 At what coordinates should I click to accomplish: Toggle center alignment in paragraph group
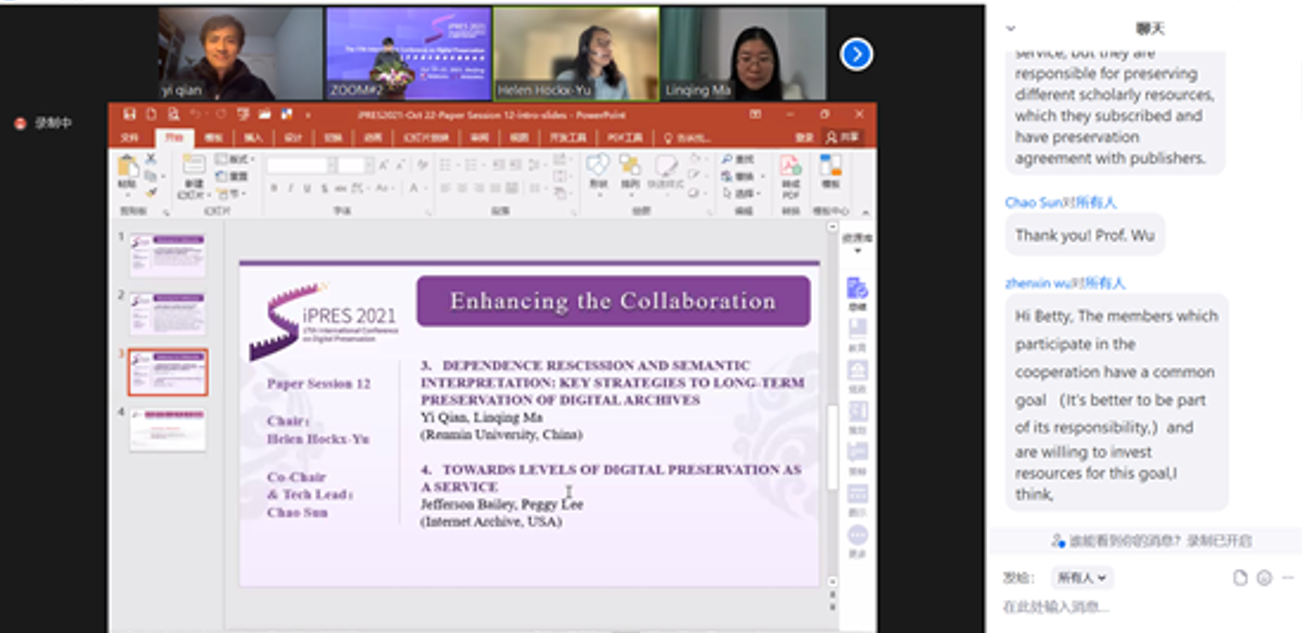(x=462, y=188)
